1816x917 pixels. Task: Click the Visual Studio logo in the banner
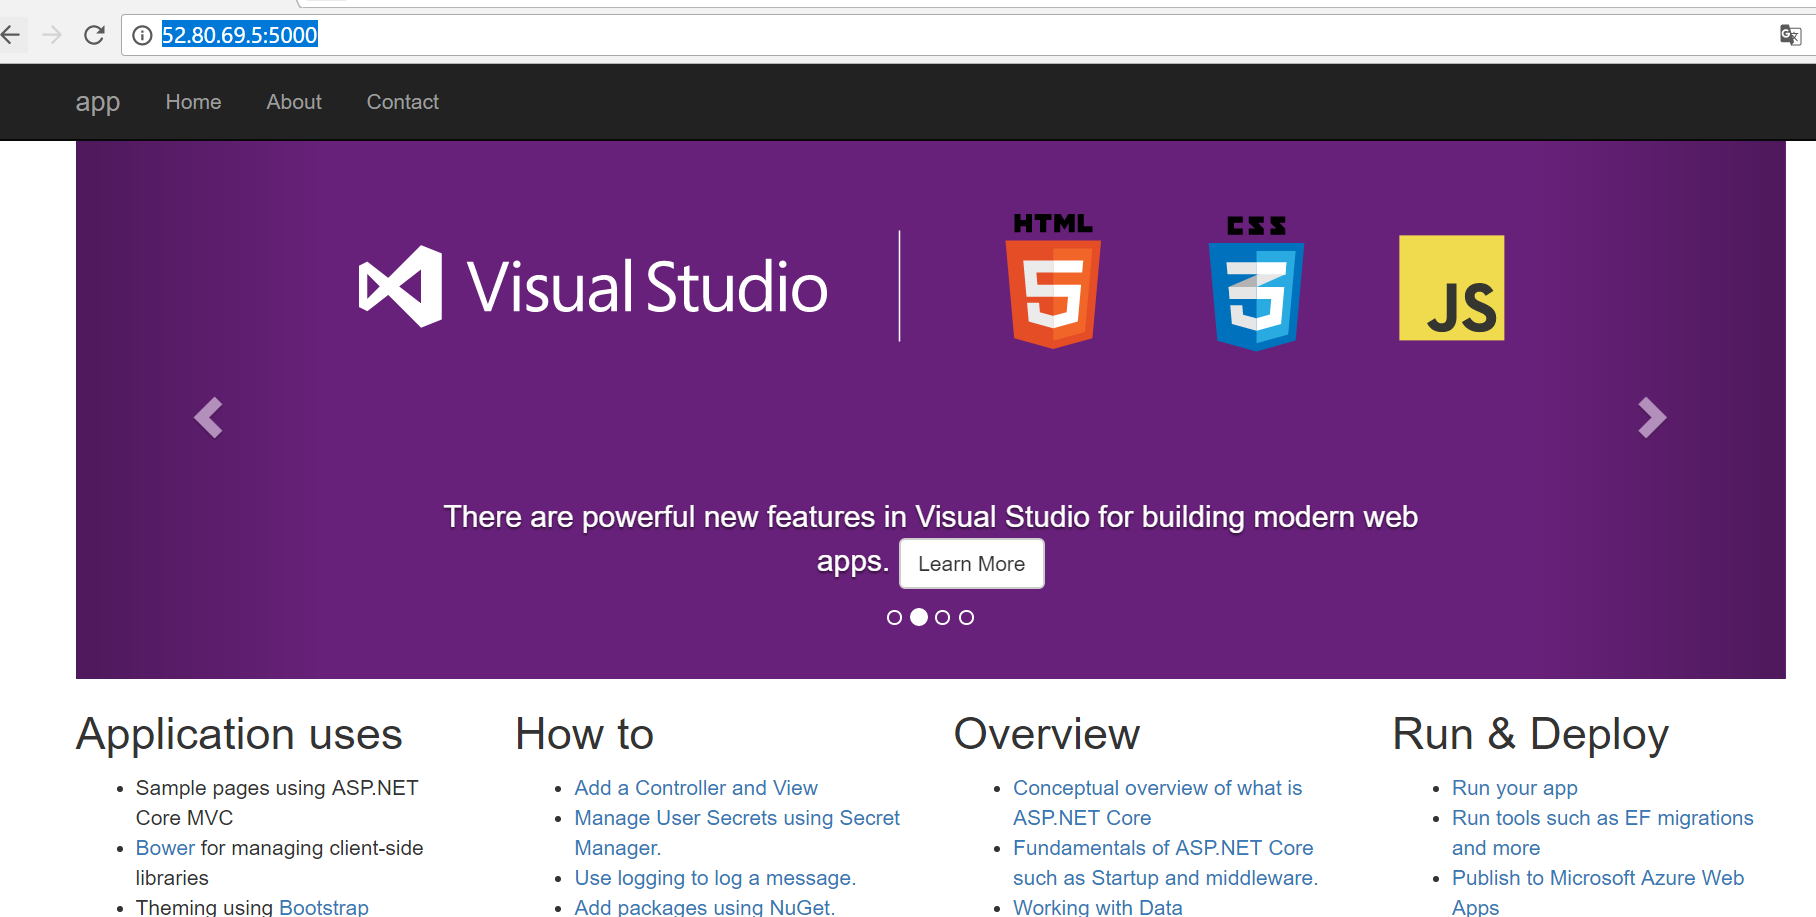pyautogui.click(x=593, y=287)
